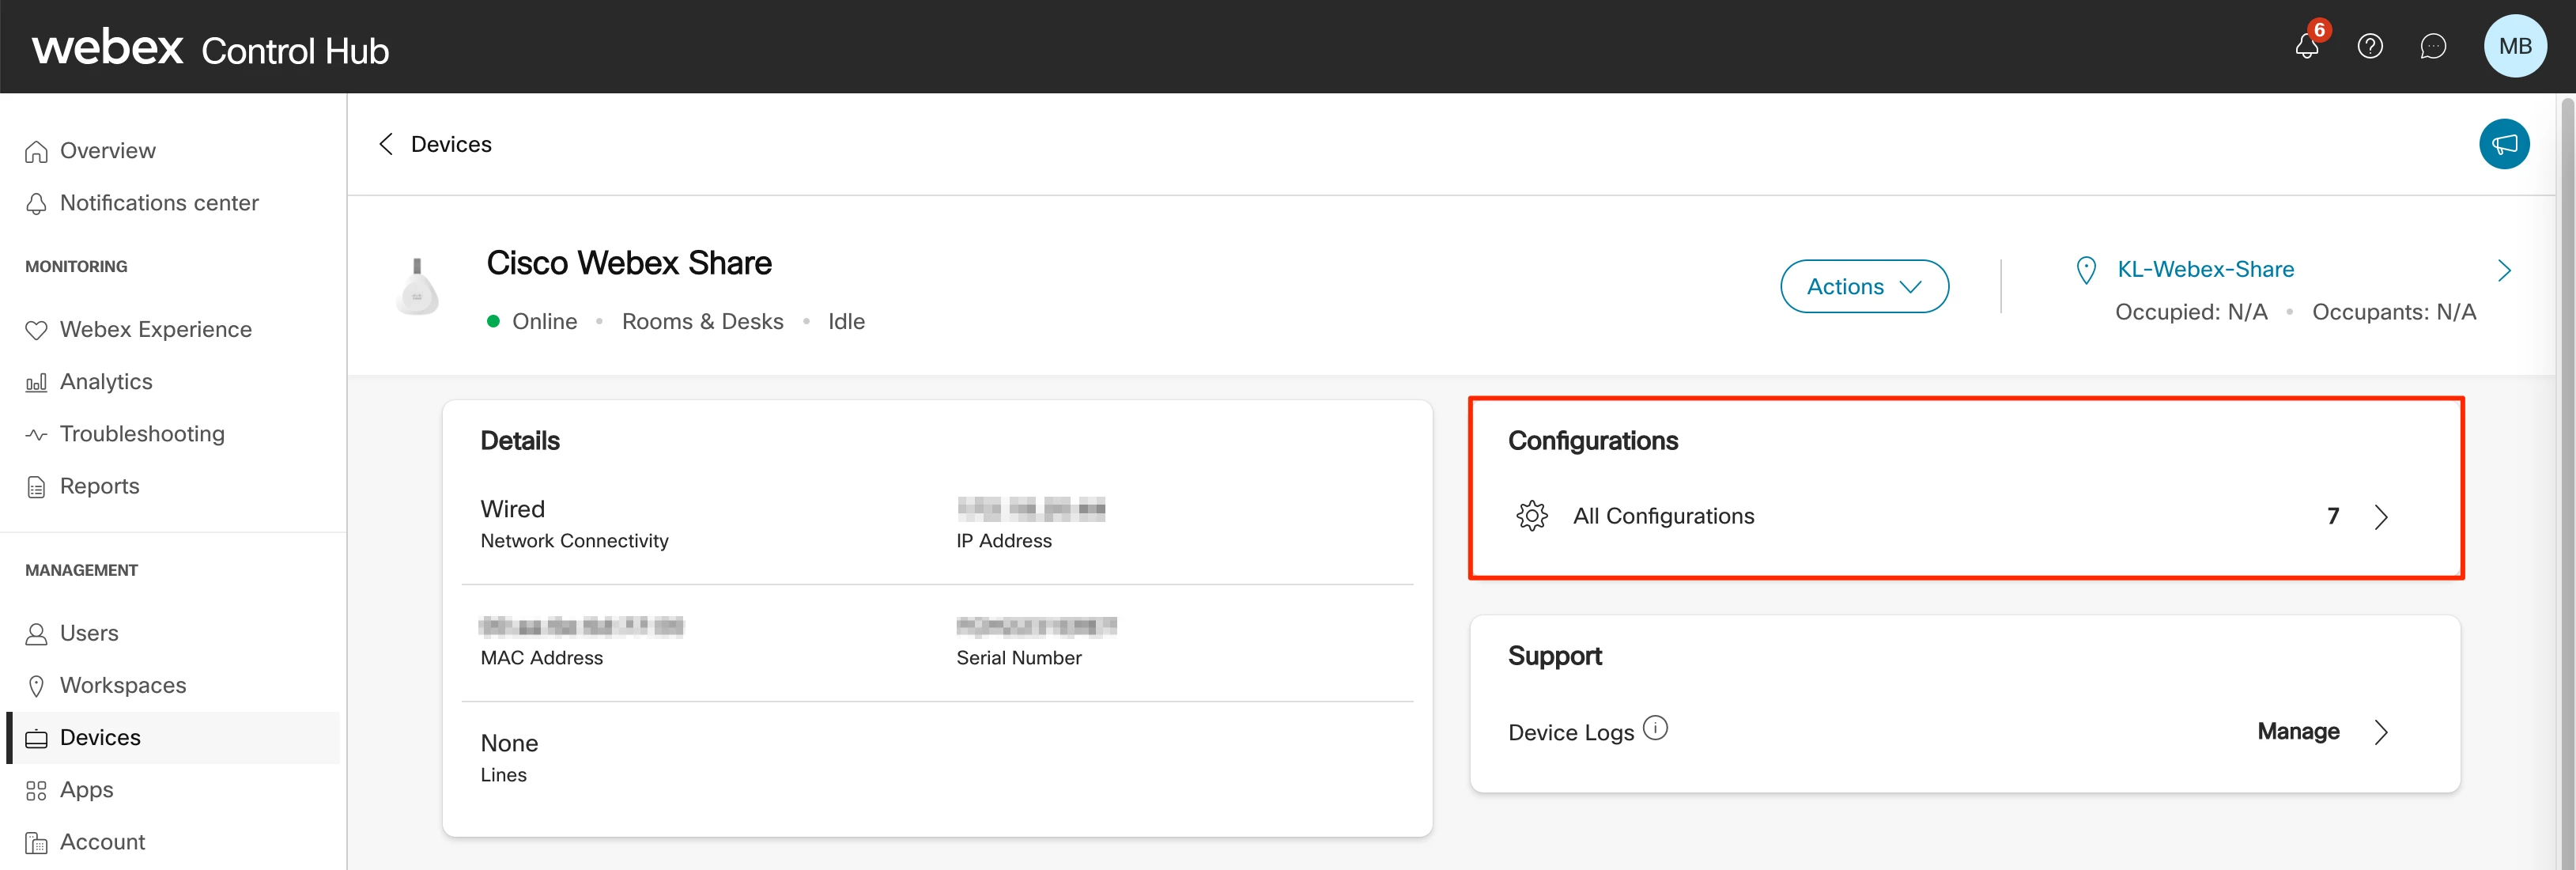Screen dimensions: 2576x870
Task: Click the Webex Share device thumbnail
Action: 417,289
